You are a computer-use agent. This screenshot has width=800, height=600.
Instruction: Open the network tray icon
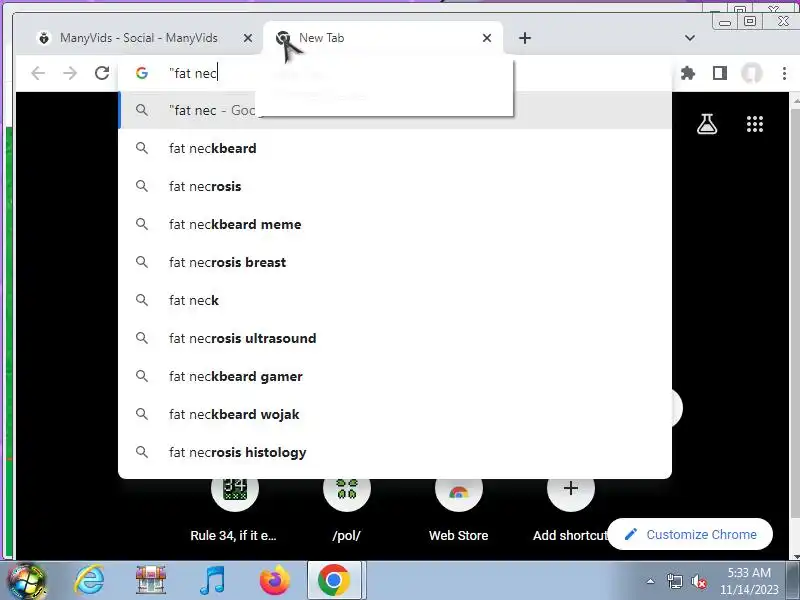[x=674, y=581]
